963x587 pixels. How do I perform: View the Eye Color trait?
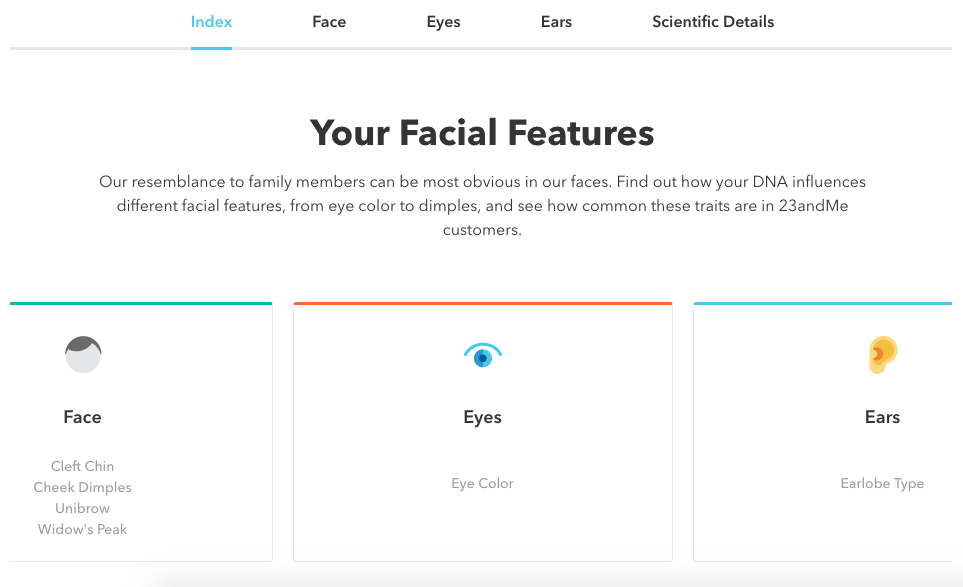pyautogui.click(x=482, y=483)
